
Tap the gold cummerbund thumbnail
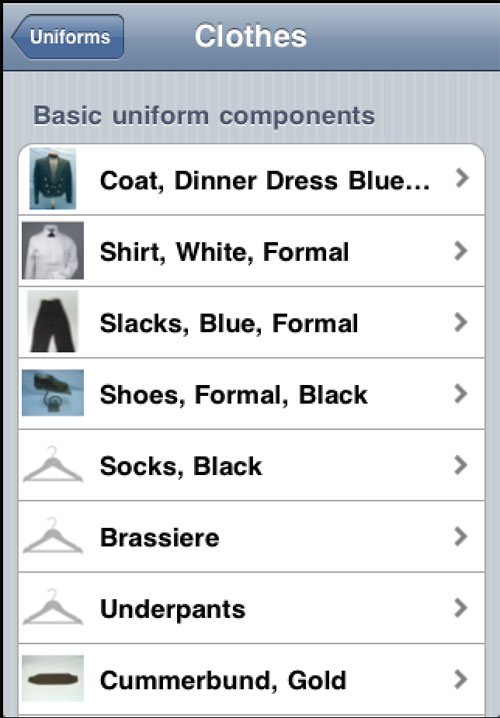53,679
